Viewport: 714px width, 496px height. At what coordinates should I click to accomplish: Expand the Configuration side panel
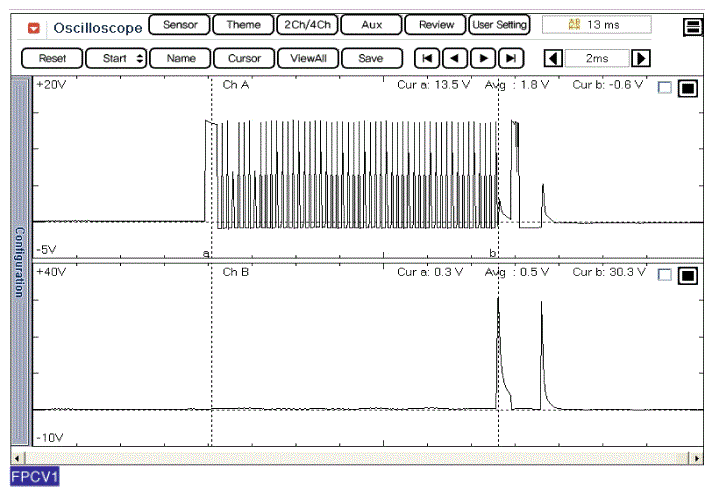pyautogui.click(x=18, y=262)
